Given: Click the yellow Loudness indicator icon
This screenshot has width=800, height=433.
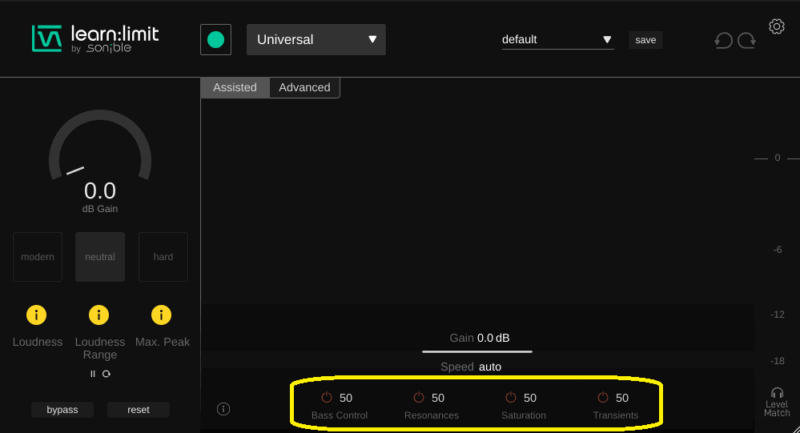Looking at the screenshot, I should (37, 316).
